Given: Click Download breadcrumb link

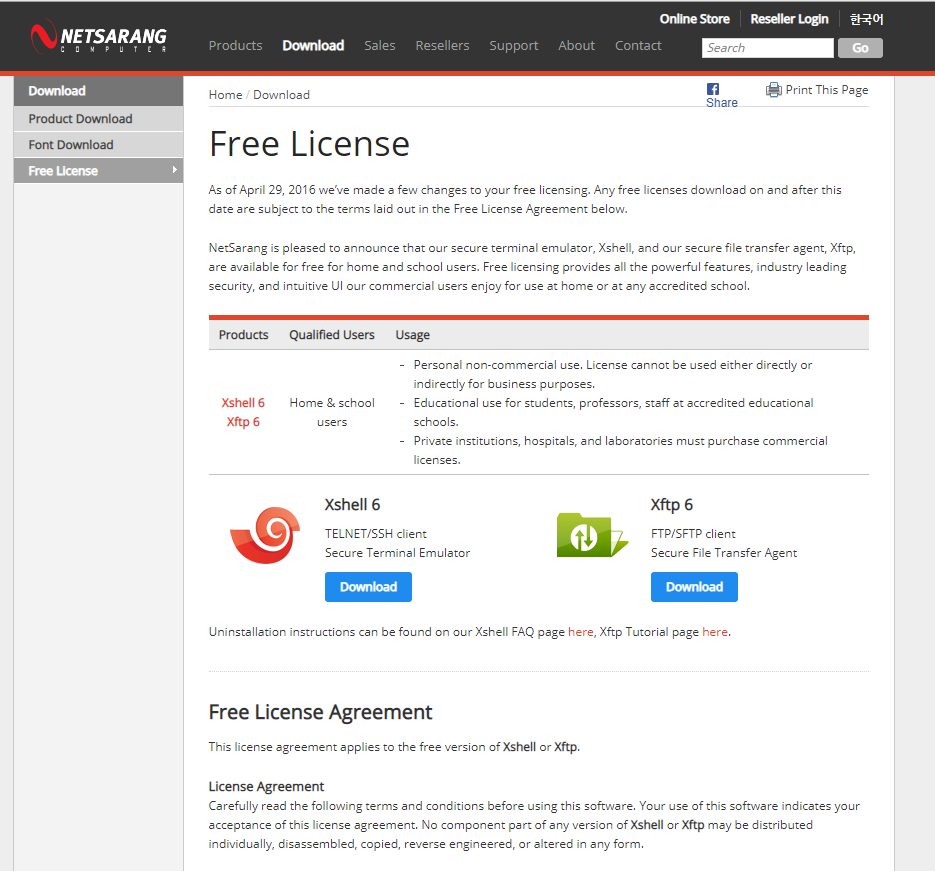Looking at the screenshot, I should click(281, 95).
